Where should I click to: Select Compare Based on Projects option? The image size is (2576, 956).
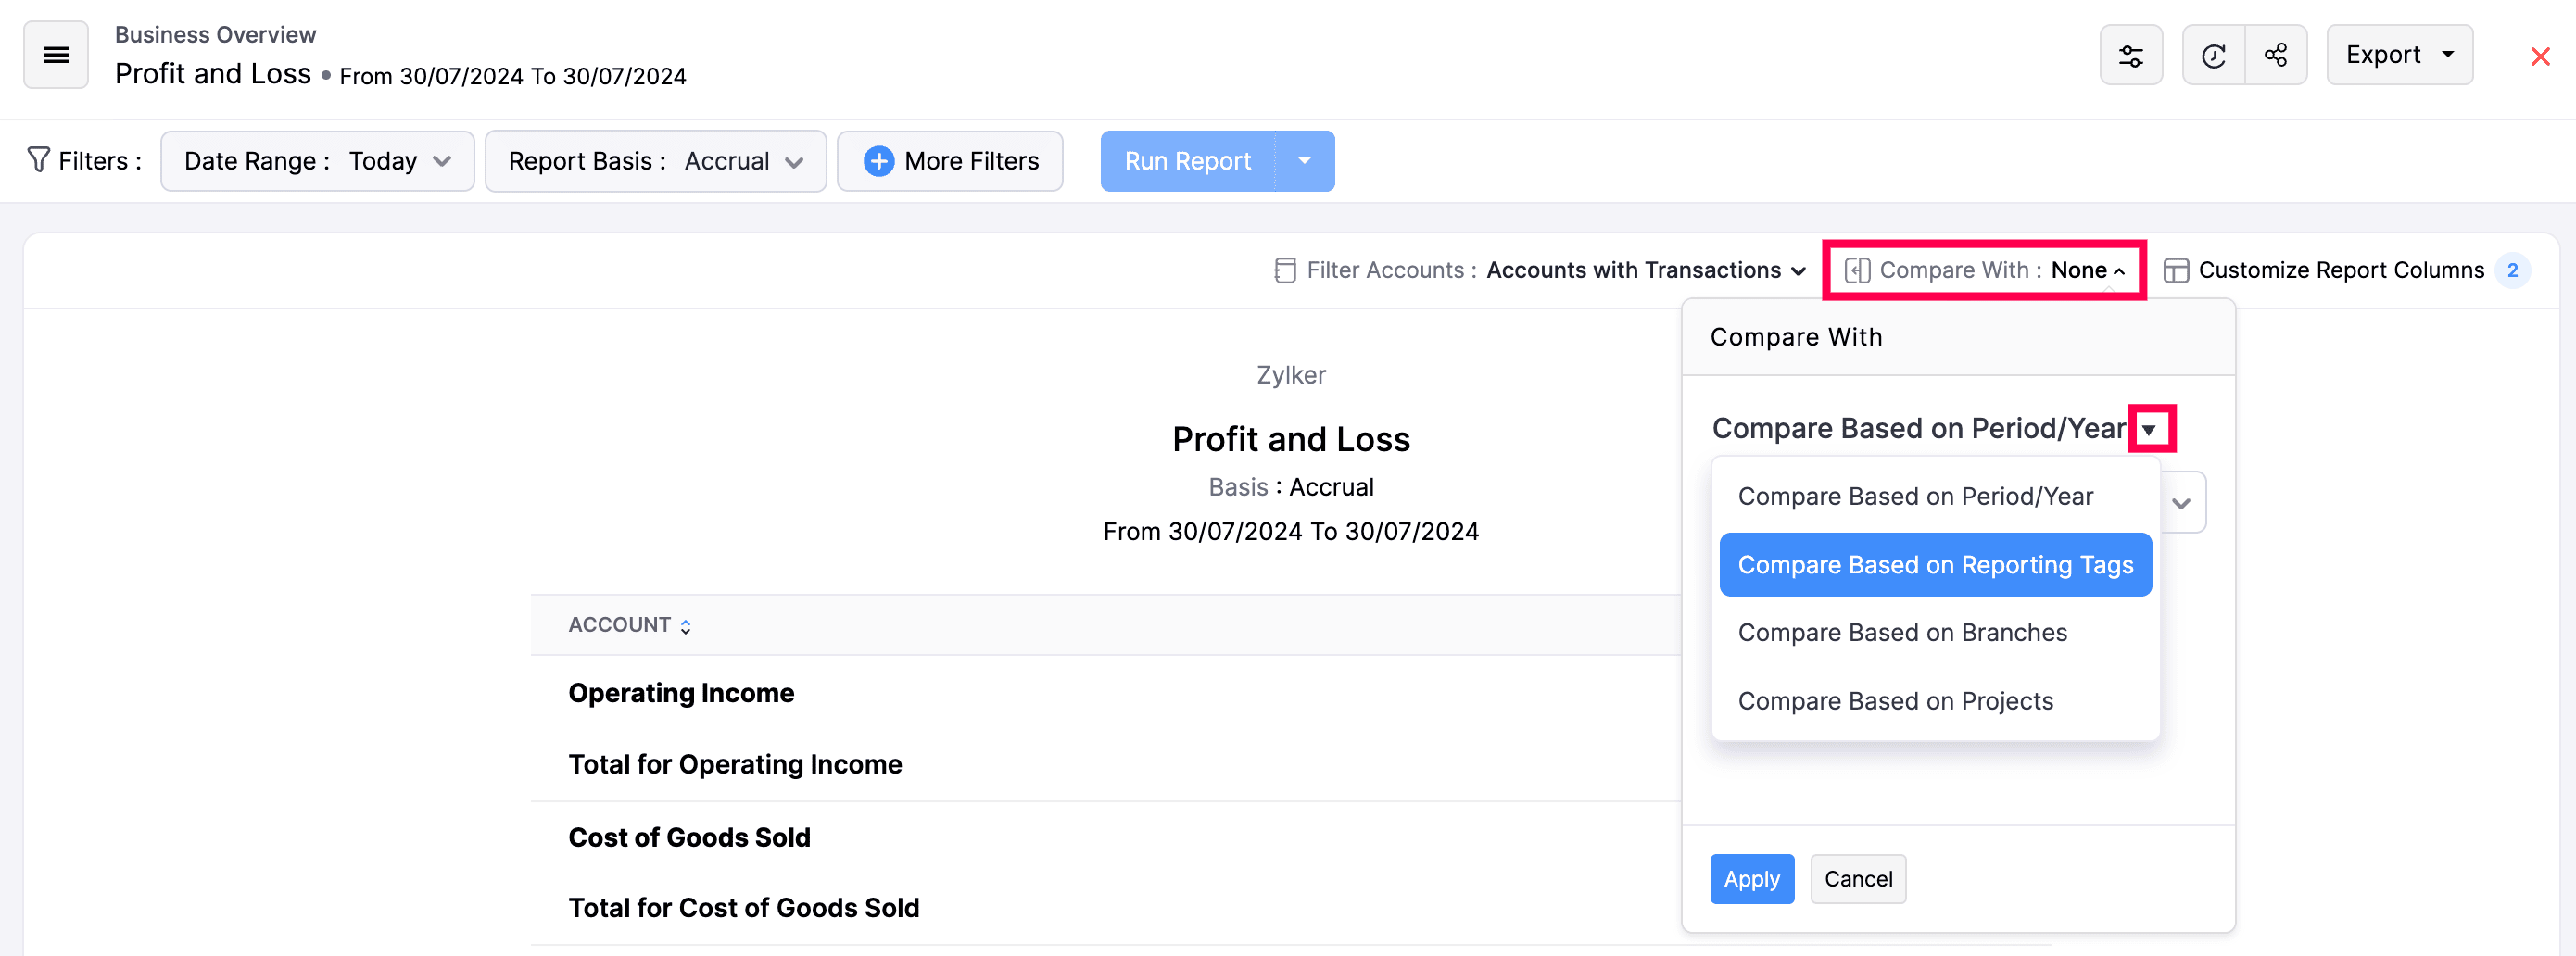point(1895,701)
